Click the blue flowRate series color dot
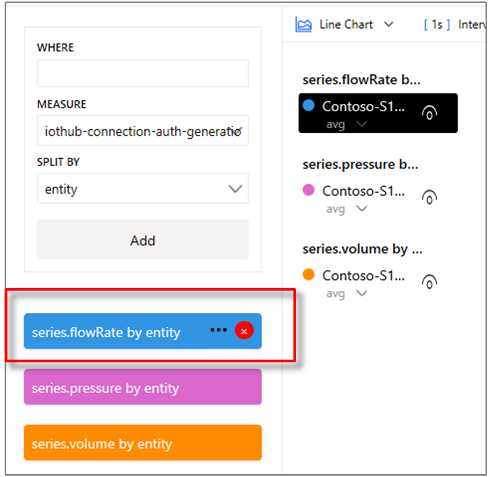Viewport: 488px width, 477px height. 308,105
